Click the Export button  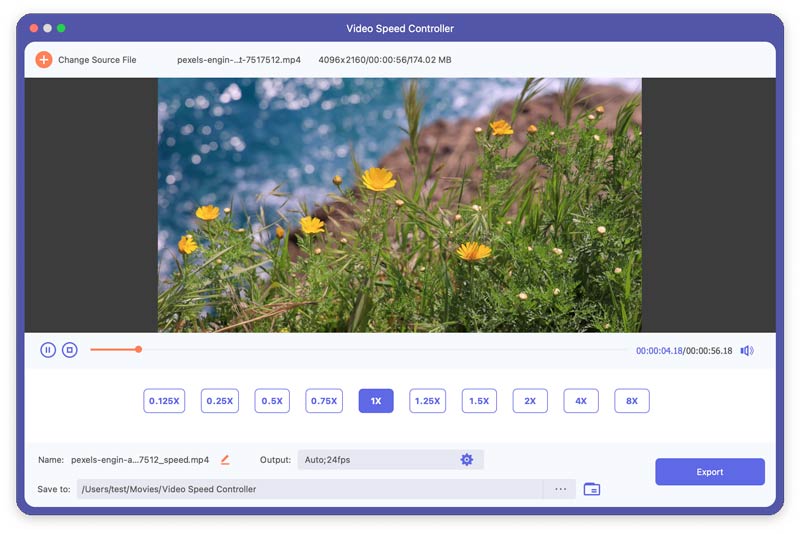(710, 472)
